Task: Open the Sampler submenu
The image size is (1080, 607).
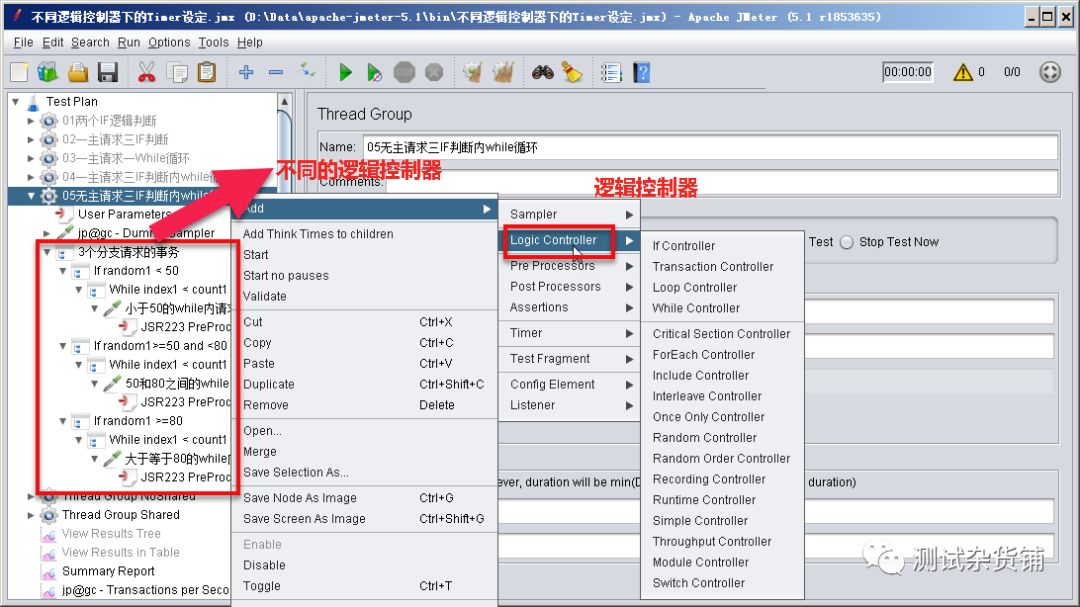Action: [570, 214]
